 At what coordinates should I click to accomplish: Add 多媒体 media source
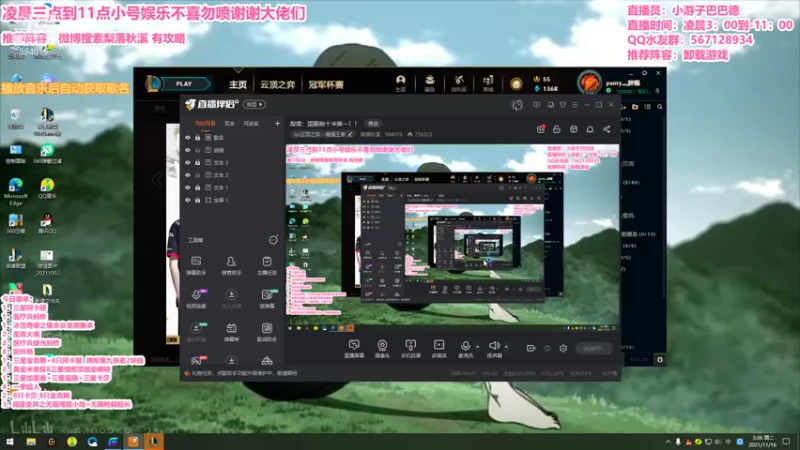point(439,348)
